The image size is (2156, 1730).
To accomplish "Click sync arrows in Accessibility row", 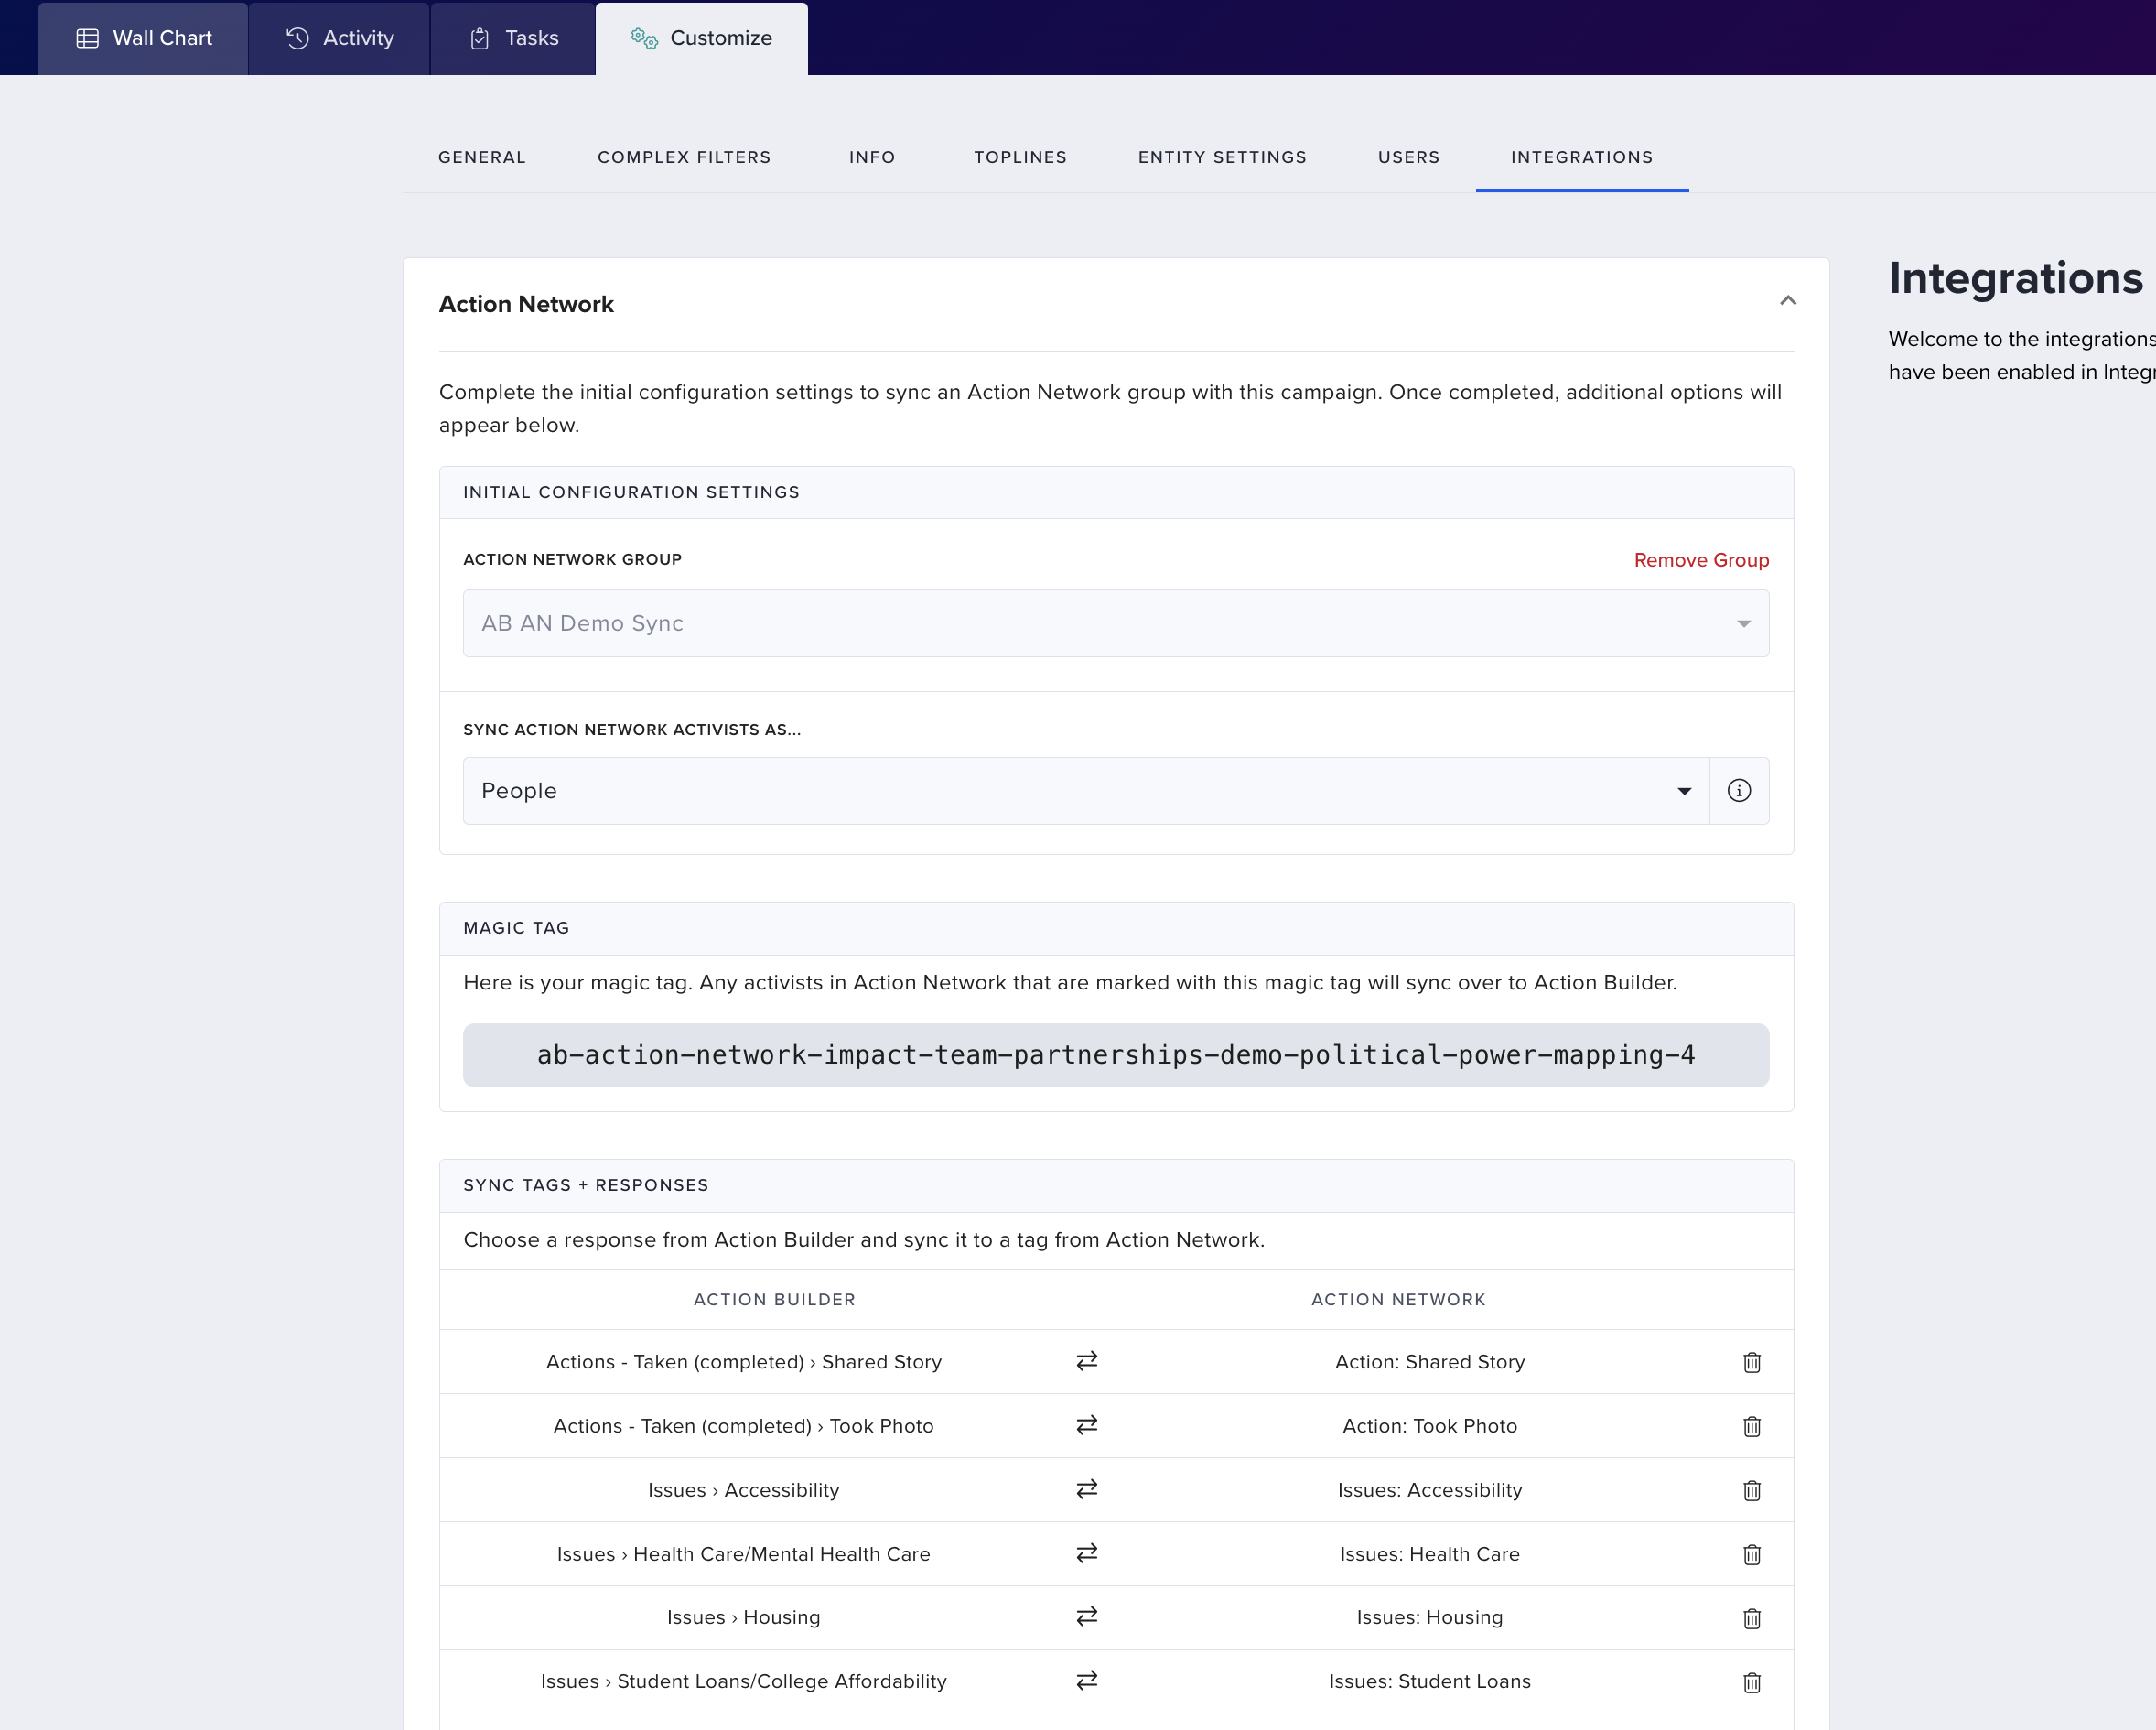I will [1087, 1489].
